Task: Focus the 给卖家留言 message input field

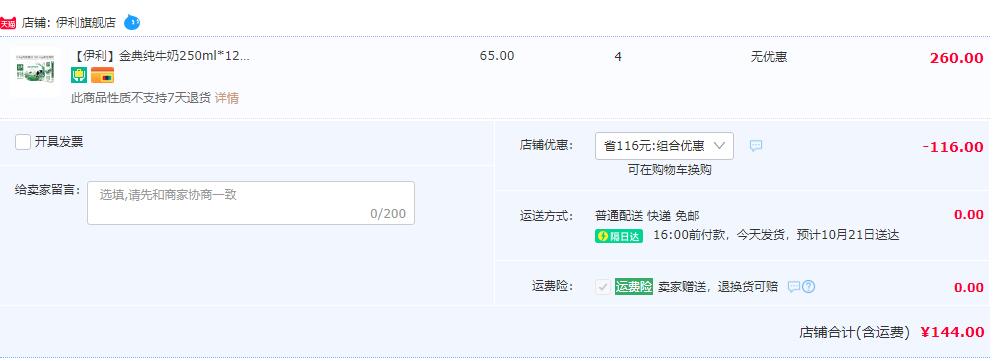Action: pyautogui.click(x=251, y=203)
